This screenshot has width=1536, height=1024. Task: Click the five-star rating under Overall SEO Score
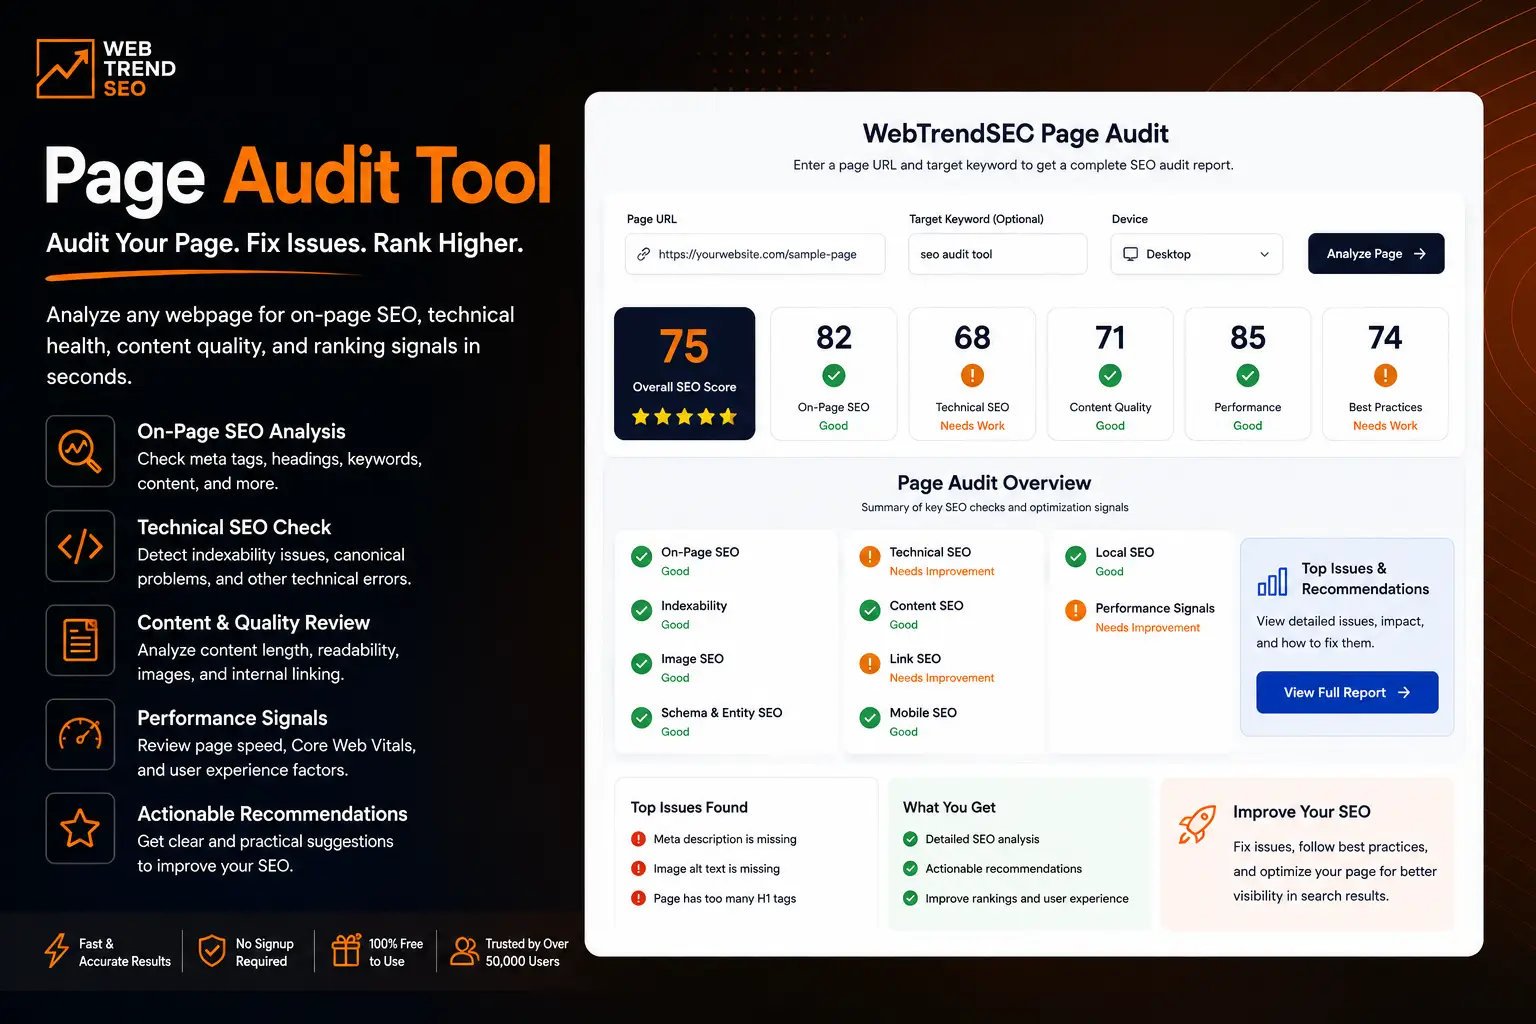pyautogui.click(x=684, y=416)
